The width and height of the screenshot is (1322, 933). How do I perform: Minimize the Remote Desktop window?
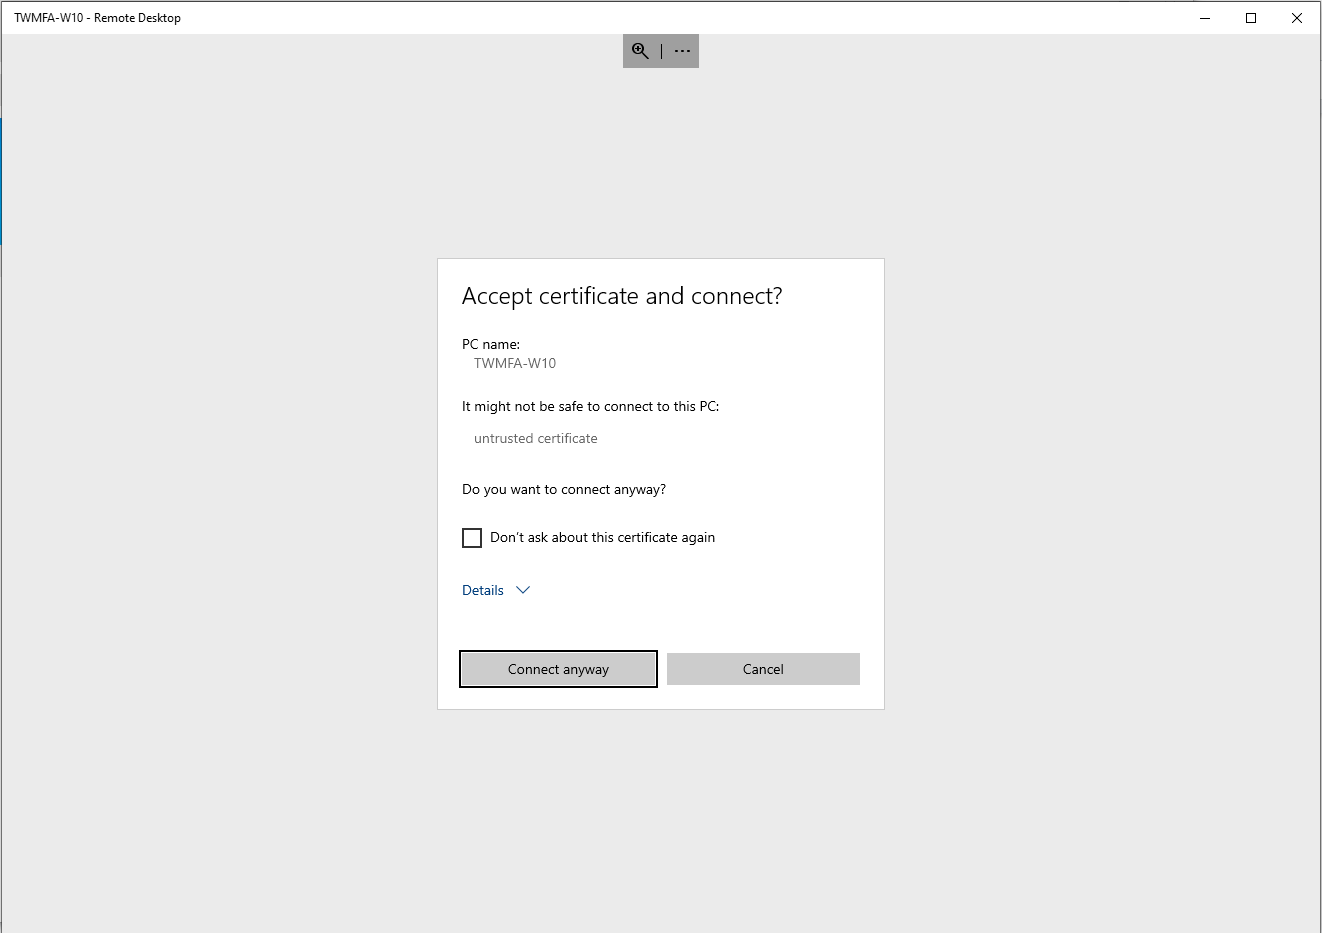pos(1205,18)
